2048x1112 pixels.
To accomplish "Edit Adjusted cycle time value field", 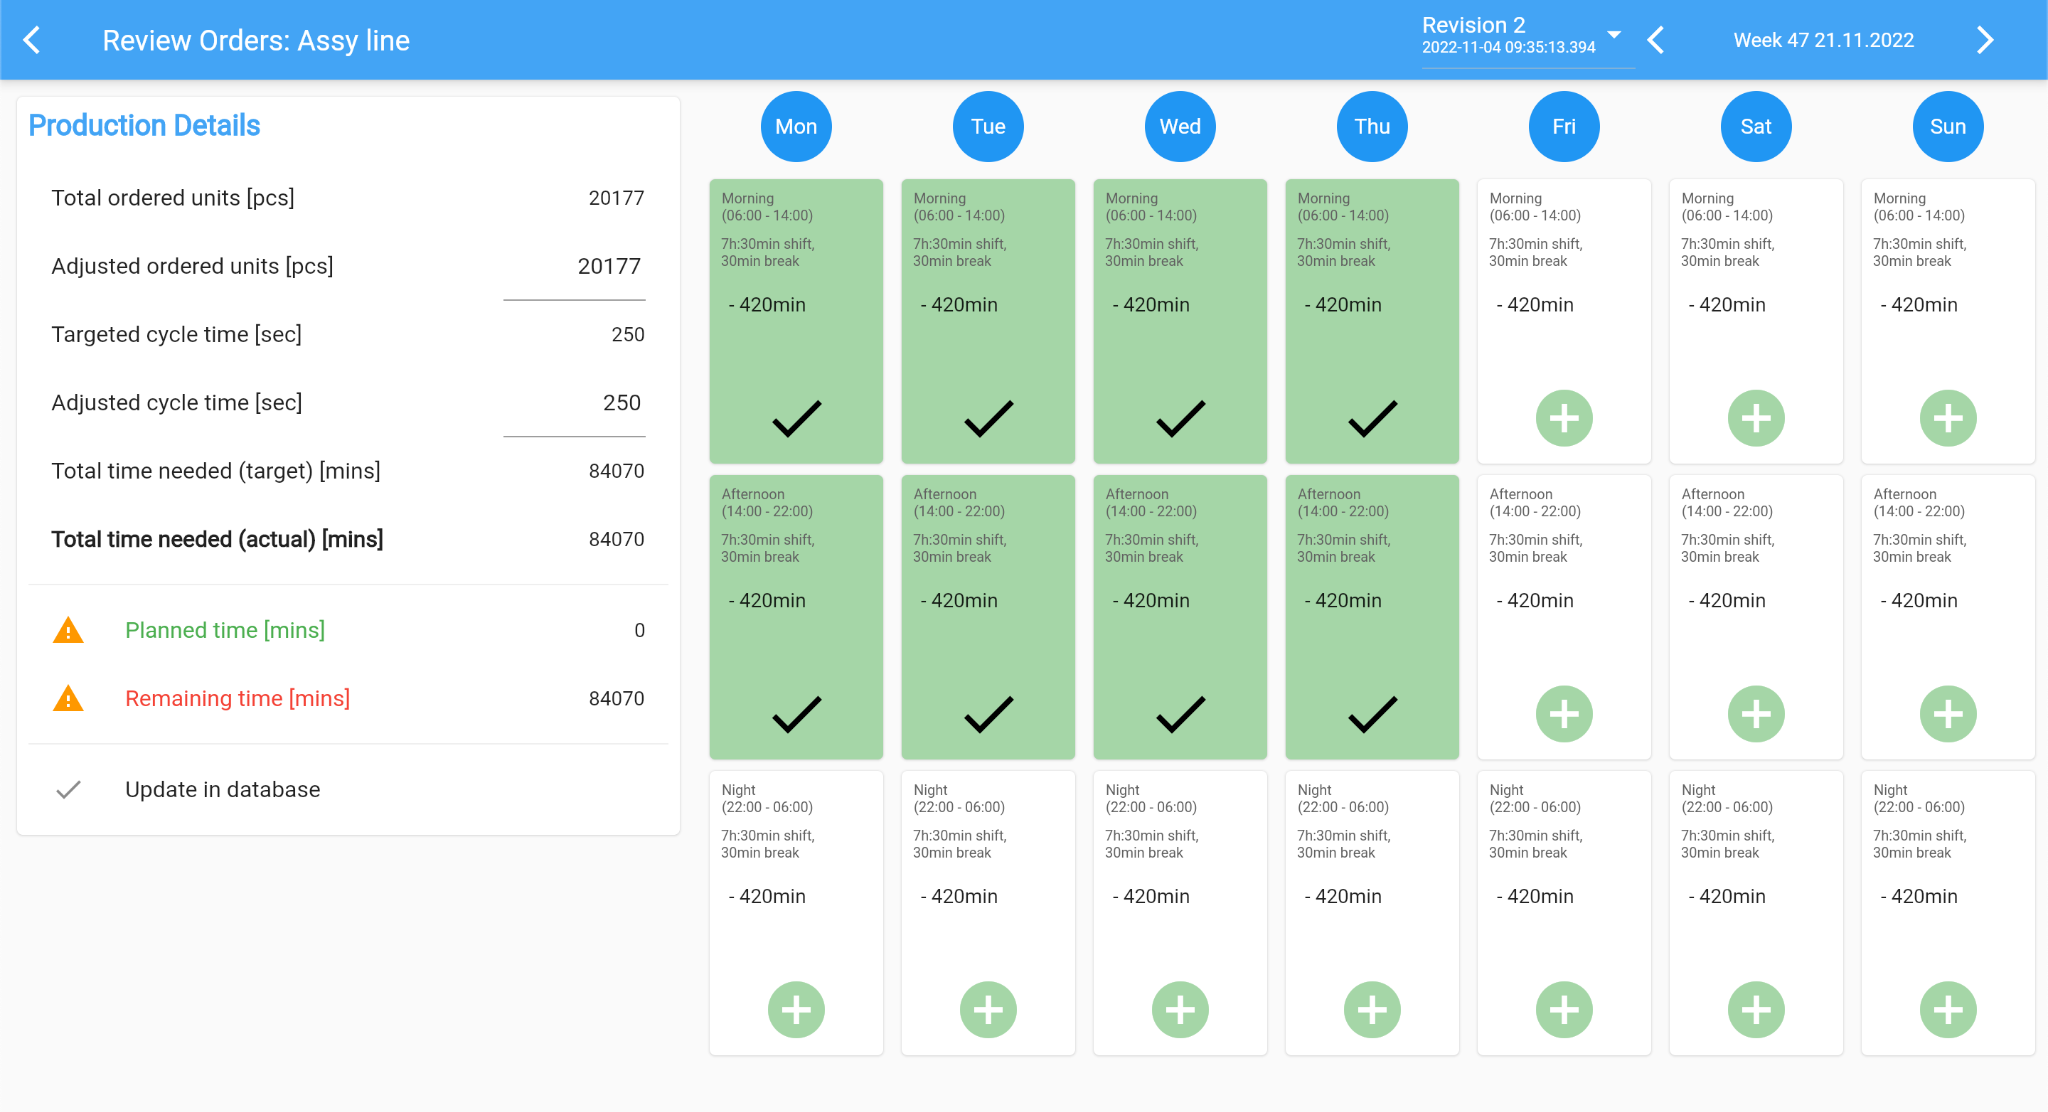I will 575,403.
